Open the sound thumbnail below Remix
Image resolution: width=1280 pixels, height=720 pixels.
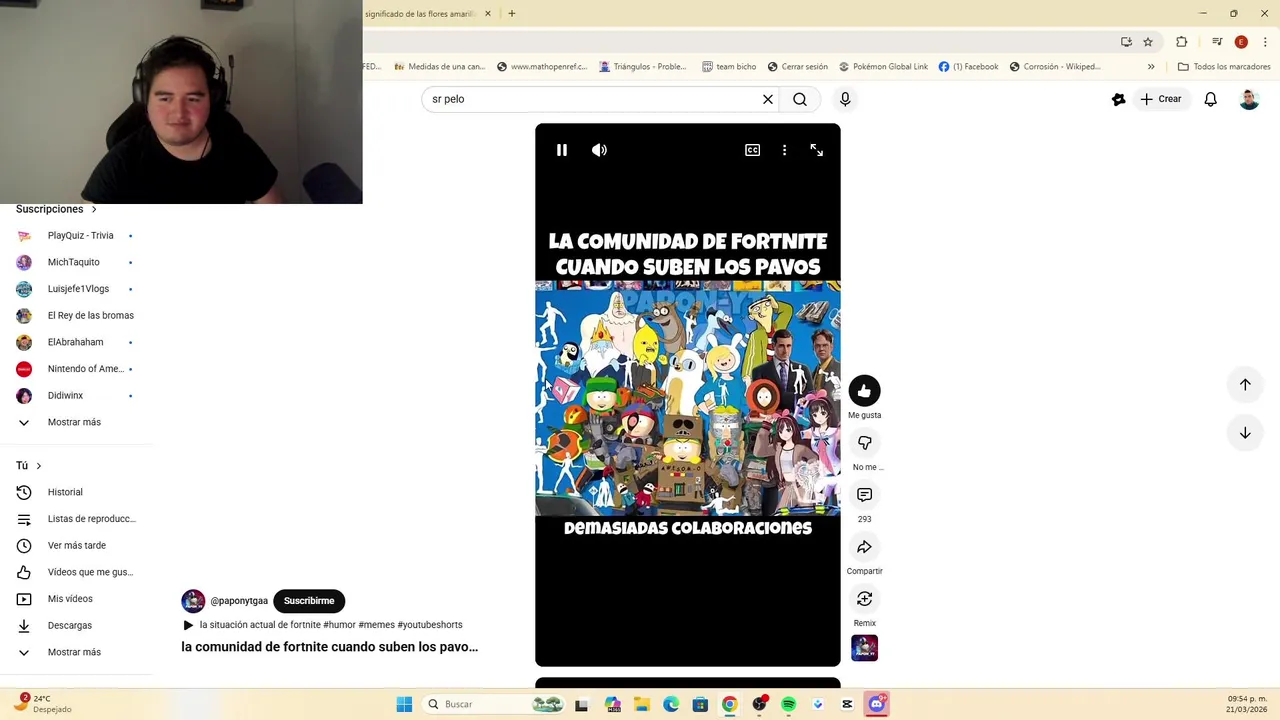point(865,648)
